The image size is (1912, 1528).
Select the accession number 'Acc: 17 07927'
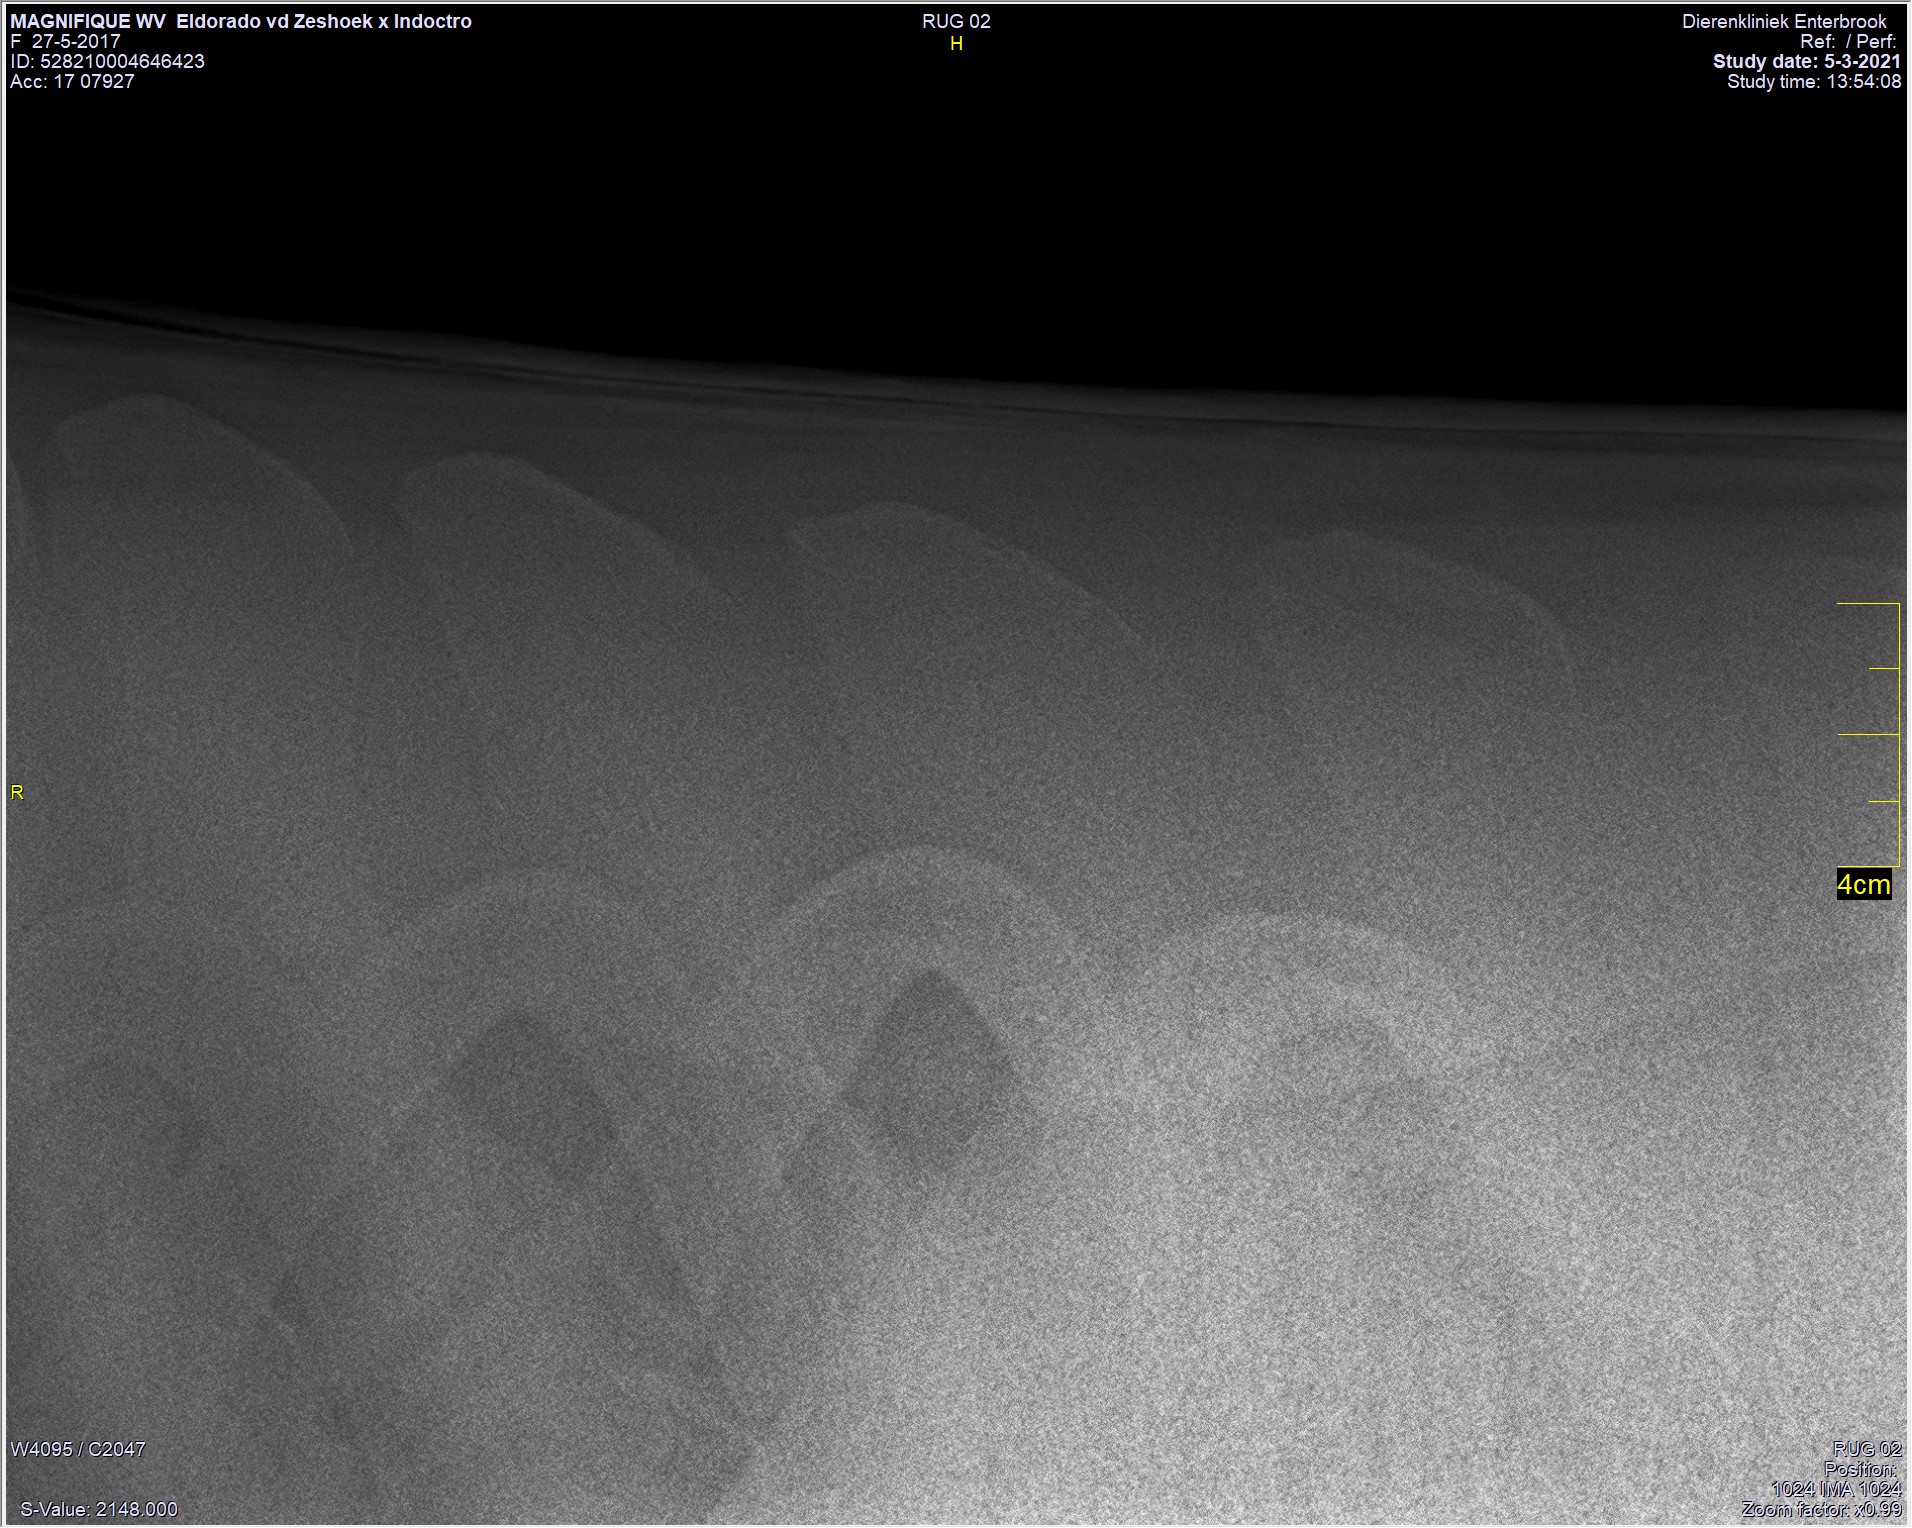point(72,81)
